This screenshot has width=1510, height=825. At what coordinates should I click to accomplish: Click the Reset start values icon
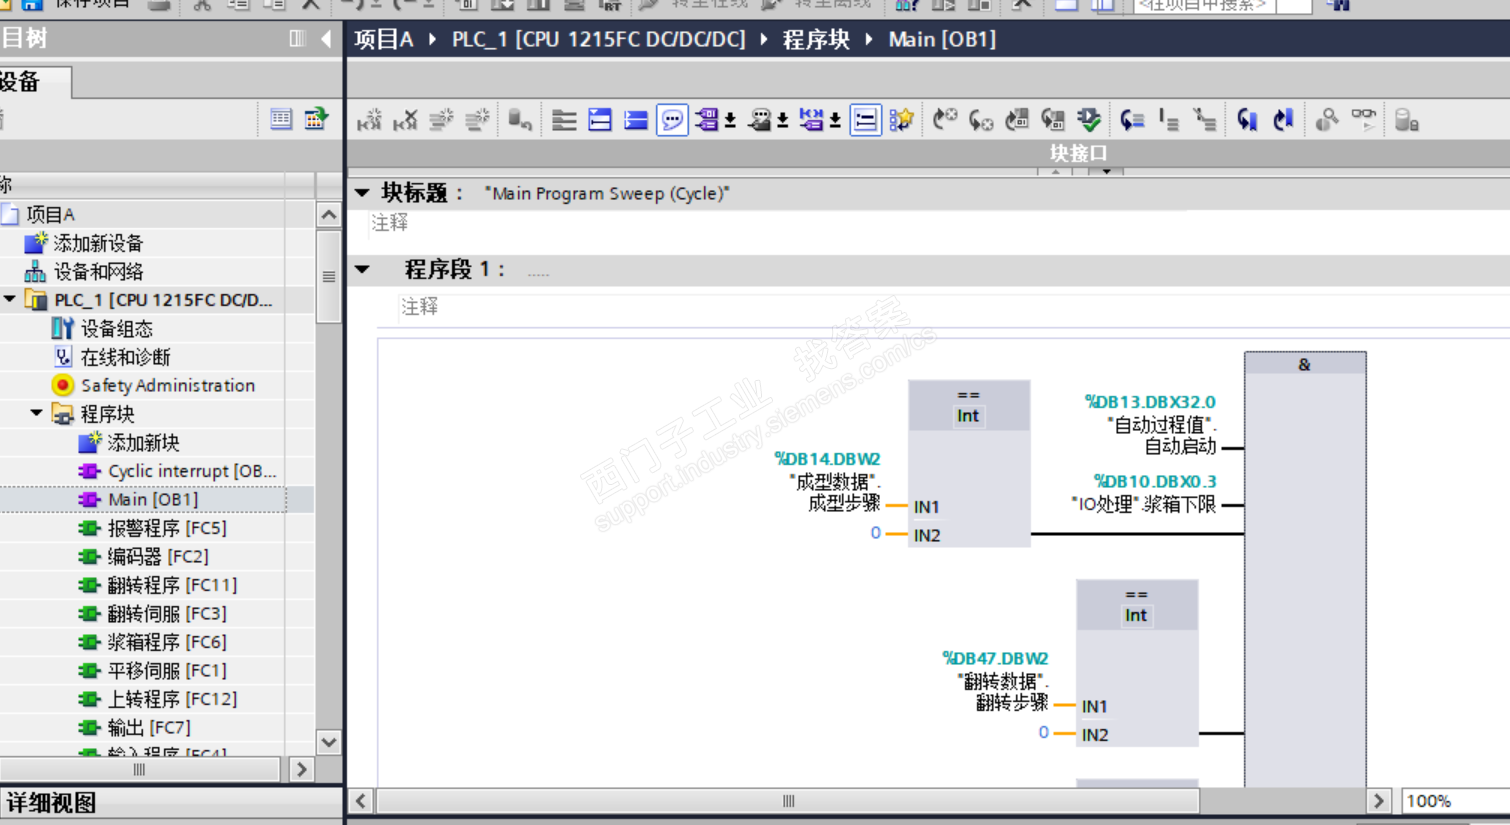click(x=519, y=121)
